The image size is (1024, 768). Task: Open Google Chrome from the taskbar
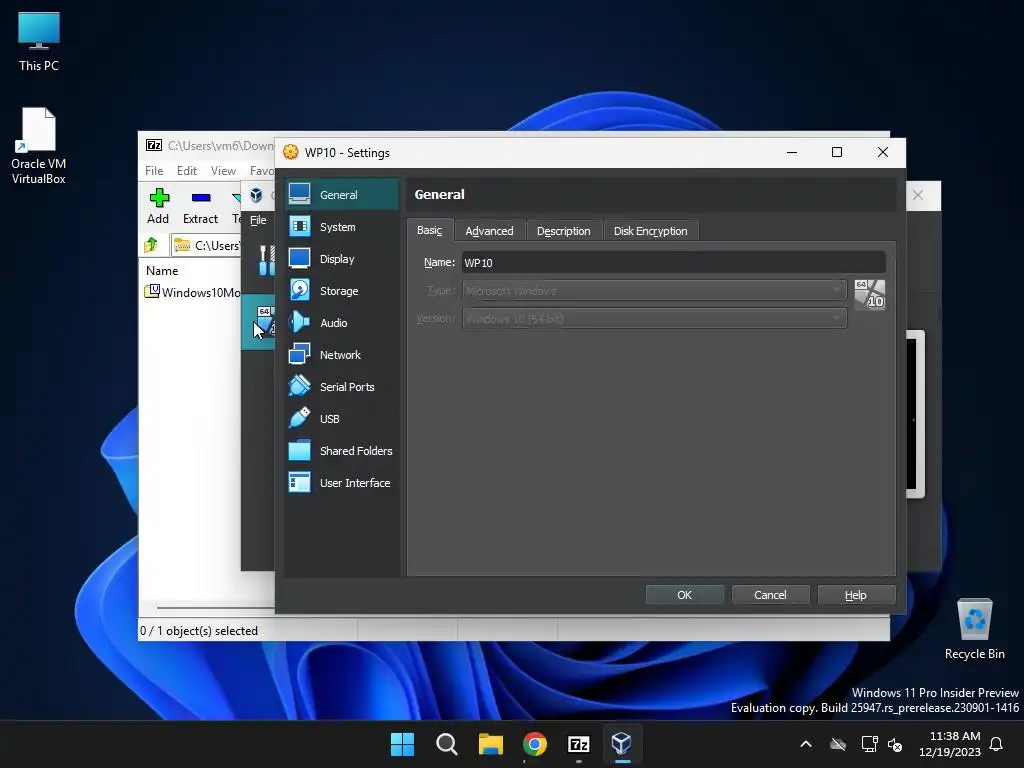pyautogui.click(x=535, y=744)
